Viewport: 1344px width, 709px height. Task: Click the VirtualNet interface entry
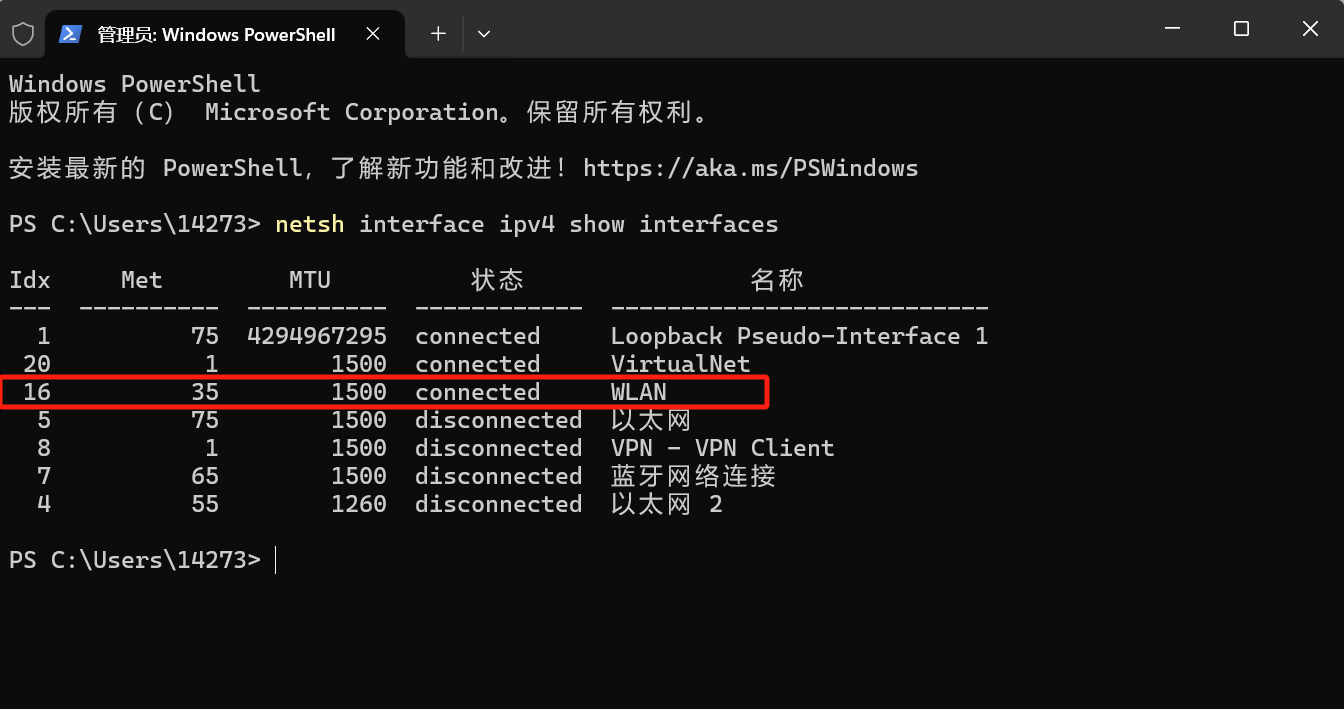680,364
